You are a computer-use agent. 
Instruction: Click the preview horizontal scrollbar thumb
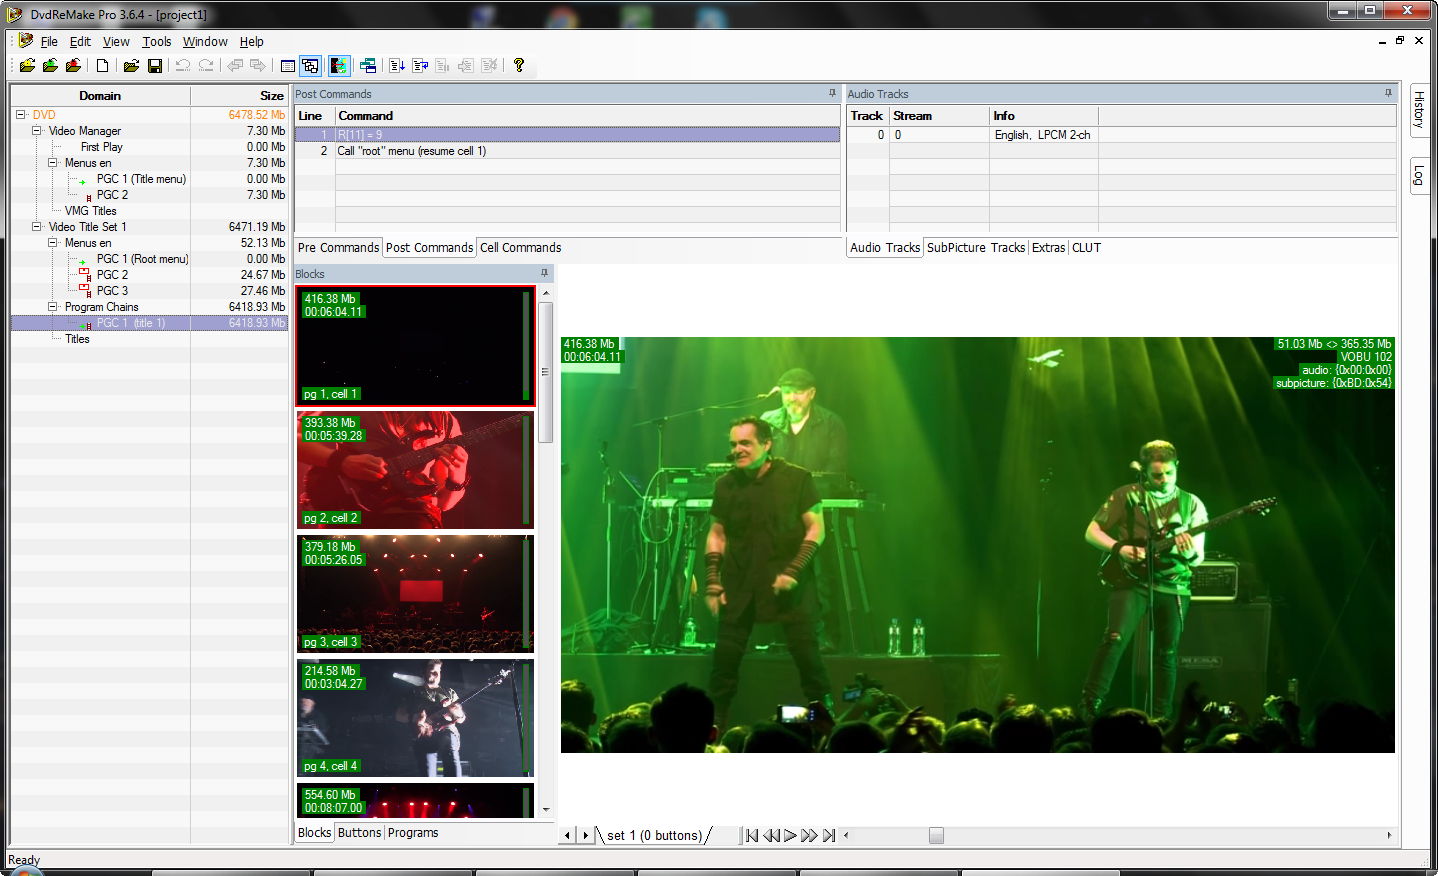pos(936,836)
